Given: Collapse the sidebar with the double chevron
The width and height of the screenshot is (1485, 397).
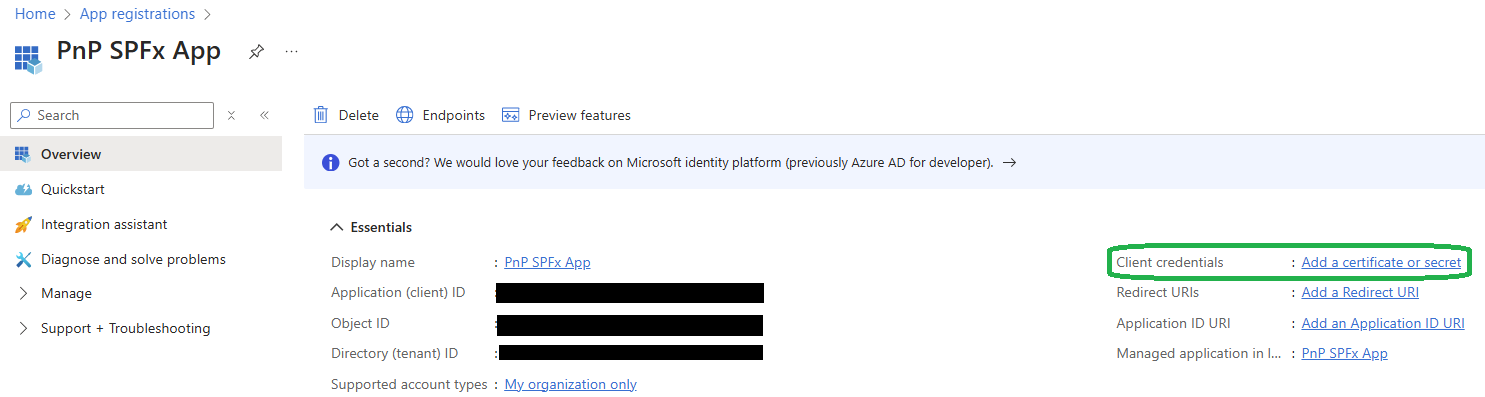Looking at the screenshot, I should [x=264, y=115].
